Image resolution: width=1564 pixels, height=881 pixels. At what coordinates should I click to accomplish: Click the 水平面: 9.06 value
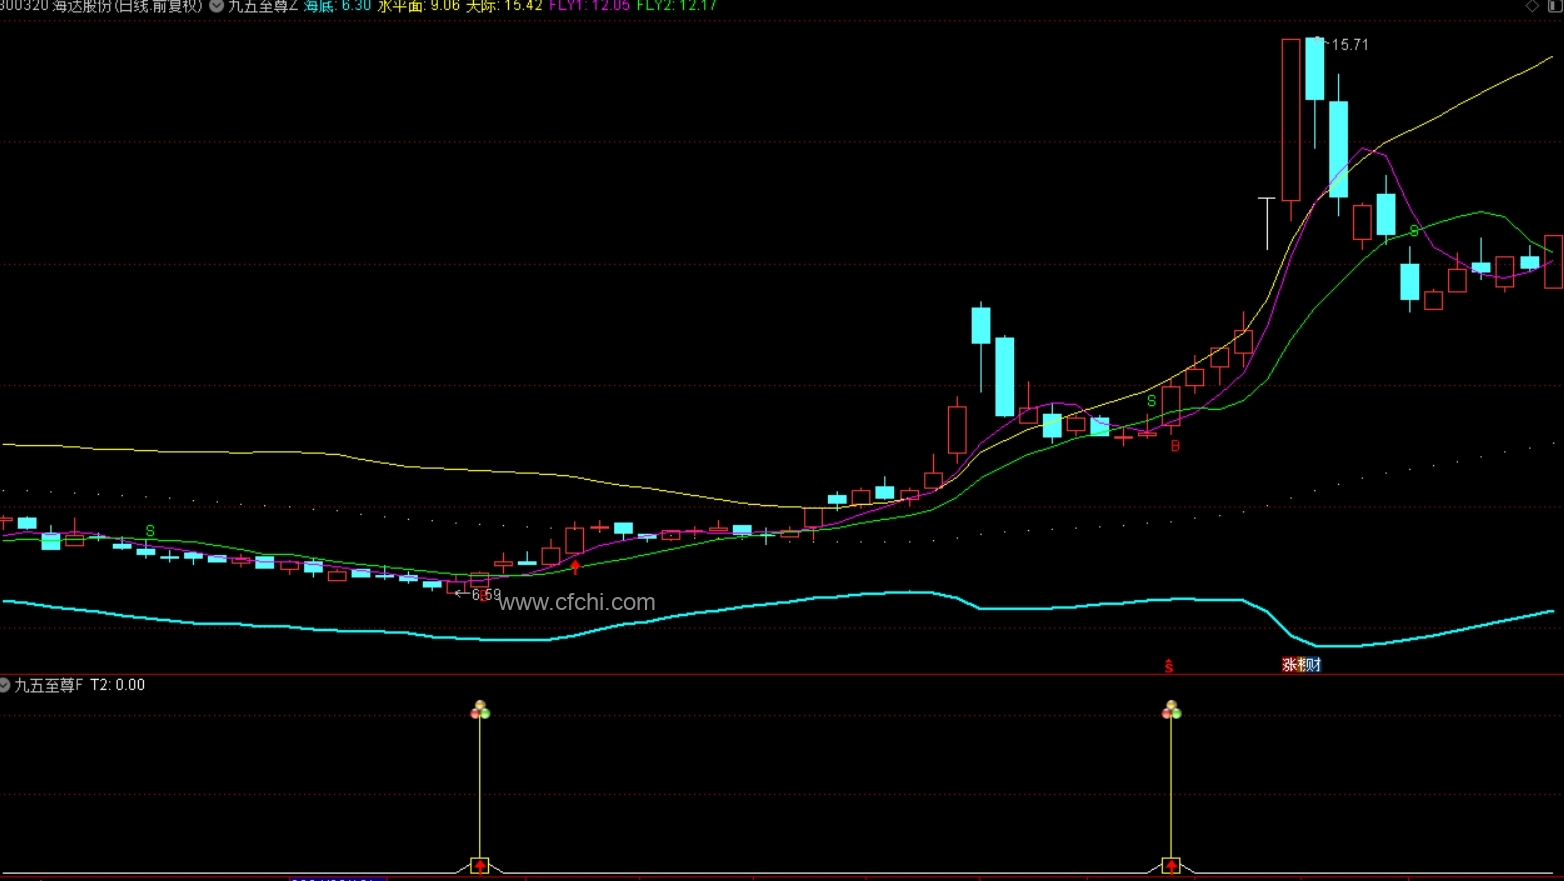[x=418, y=6]
